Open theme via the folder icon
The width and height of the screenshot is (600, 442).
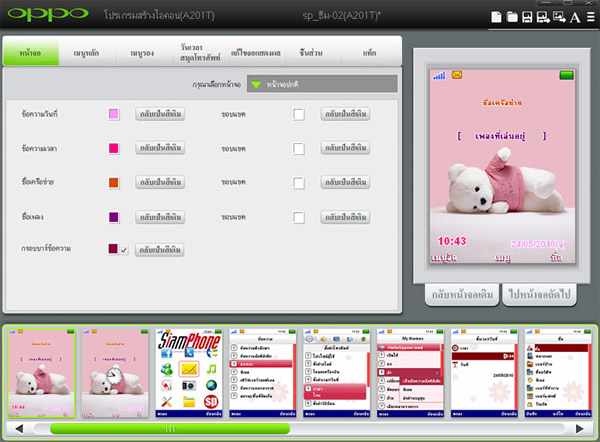512,17
